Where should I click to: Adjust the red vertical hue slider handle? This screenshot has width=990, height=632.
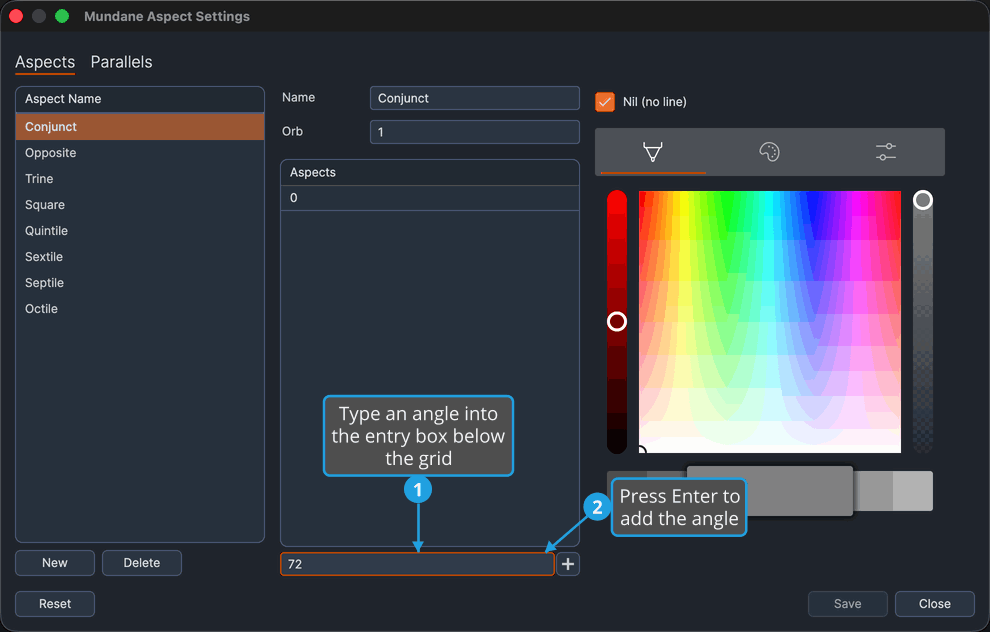pos(617,321)
